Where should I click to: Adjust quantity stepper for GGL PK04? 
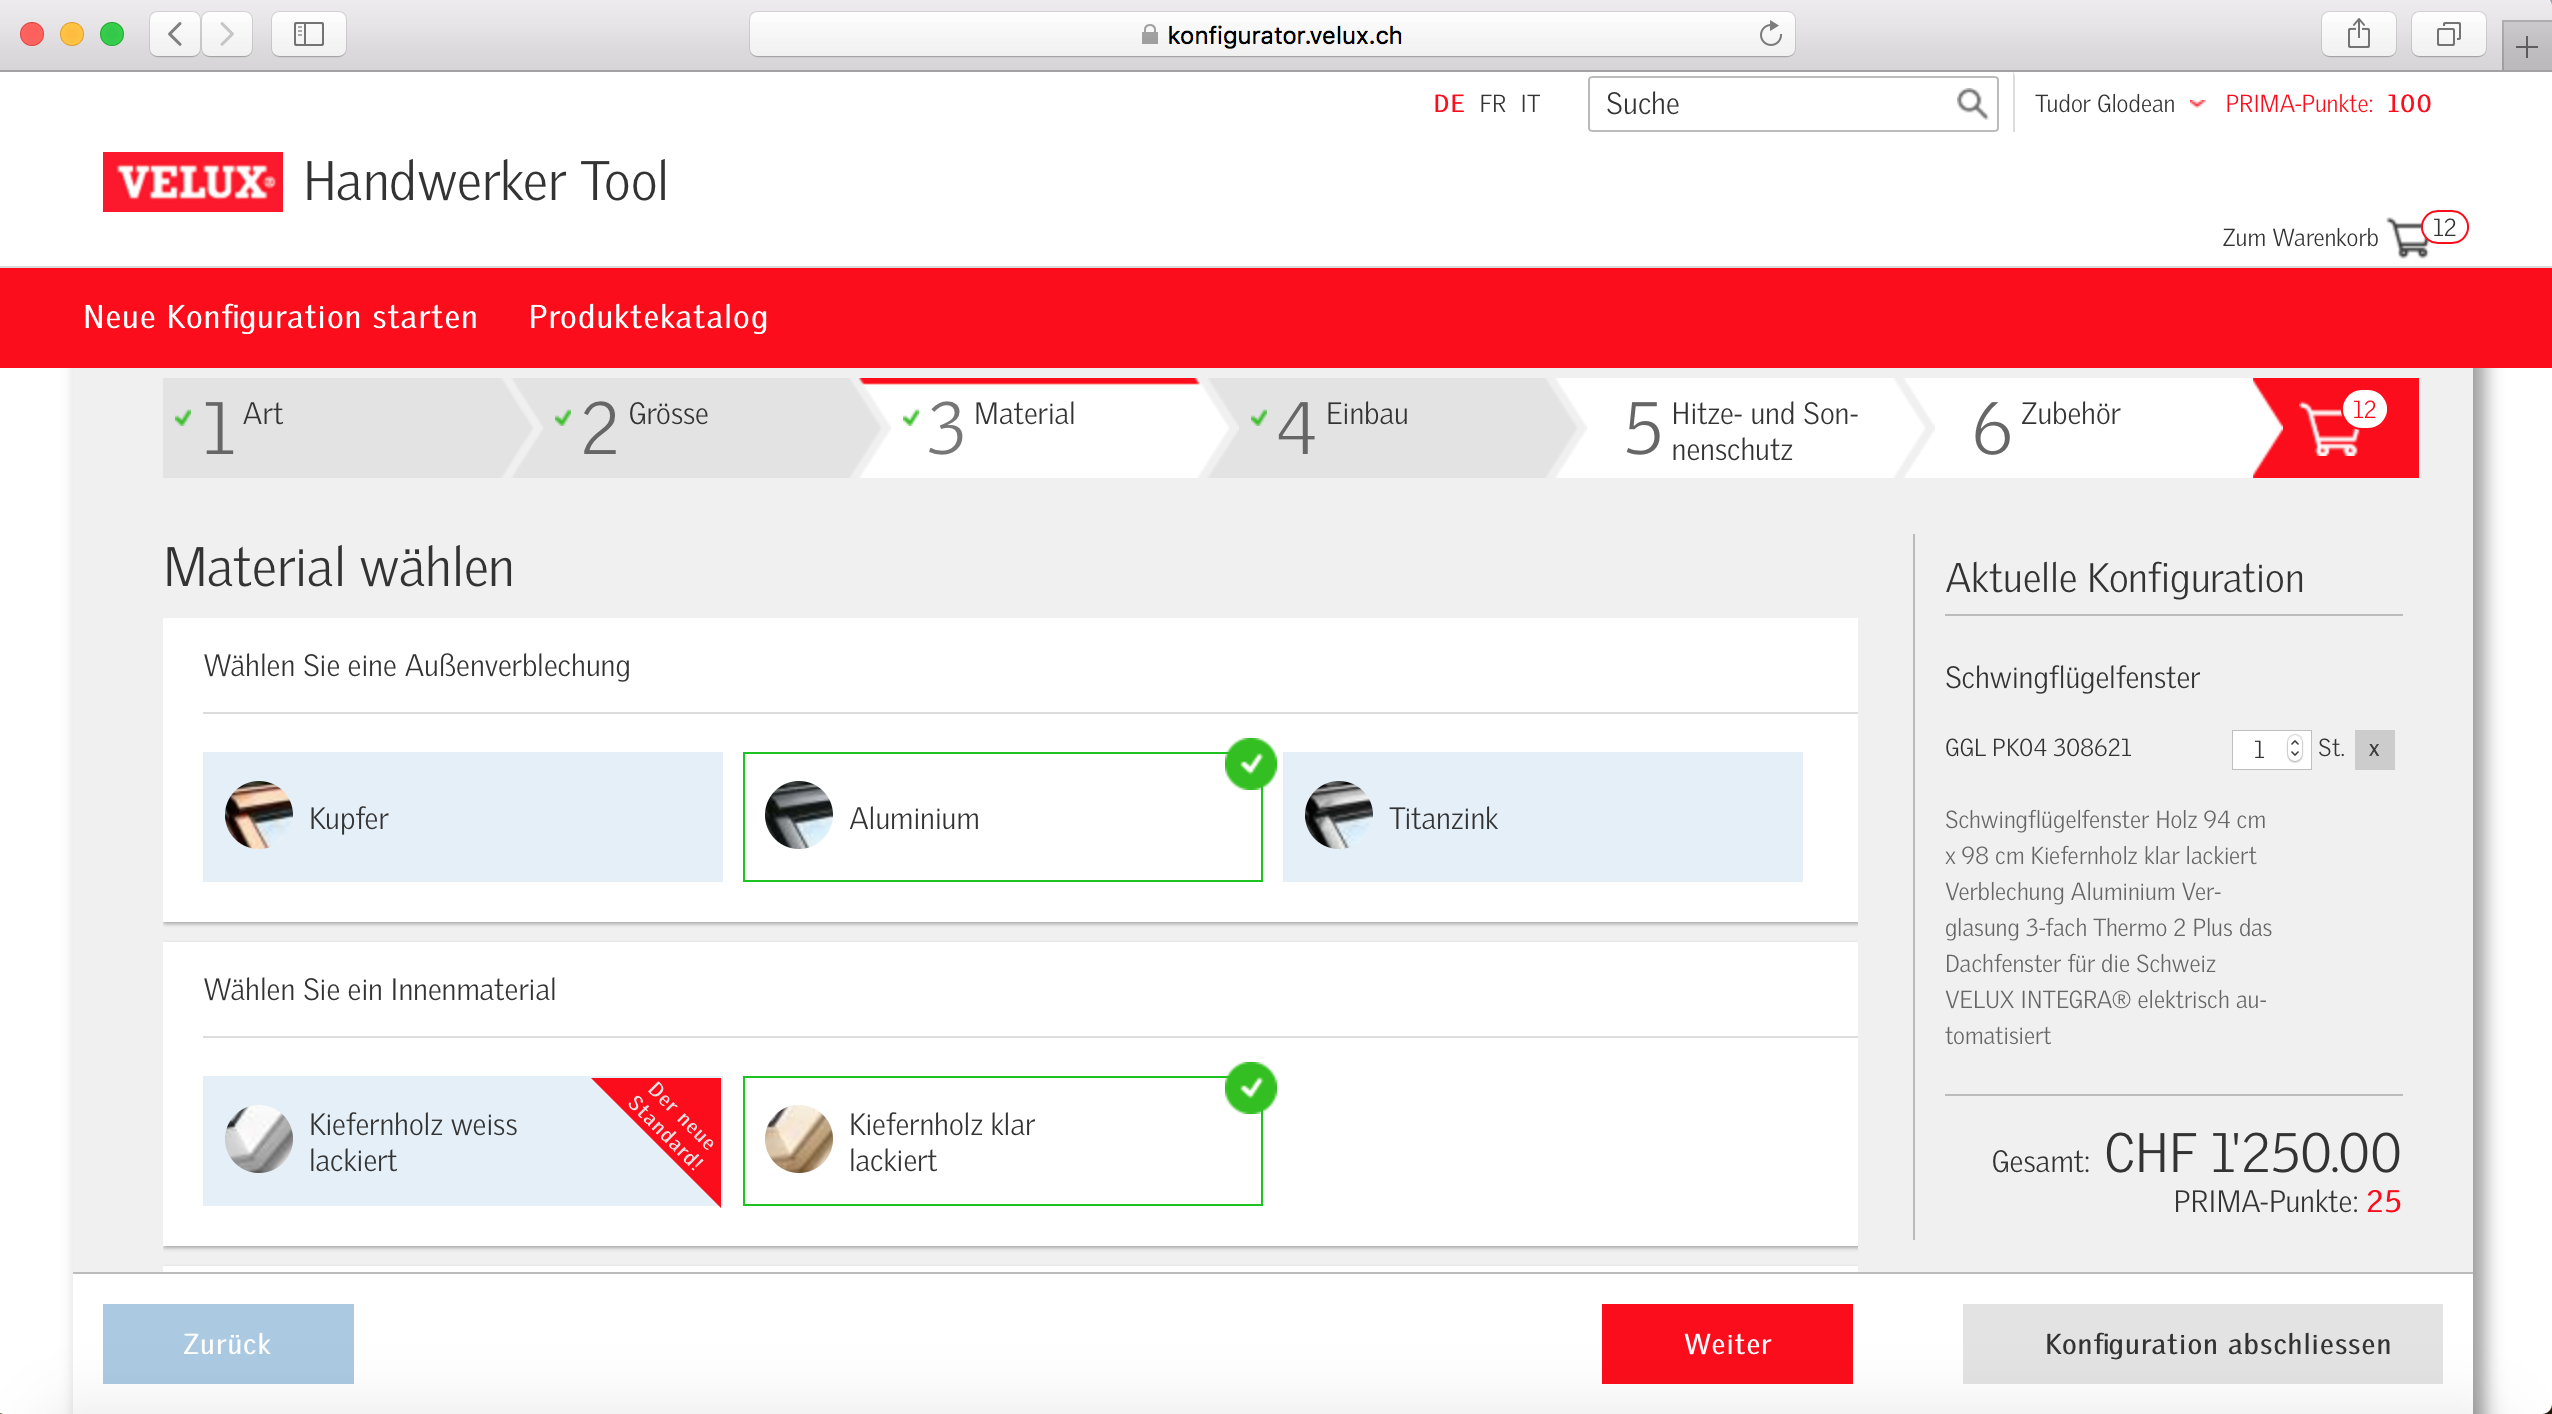click(2294, 749)
